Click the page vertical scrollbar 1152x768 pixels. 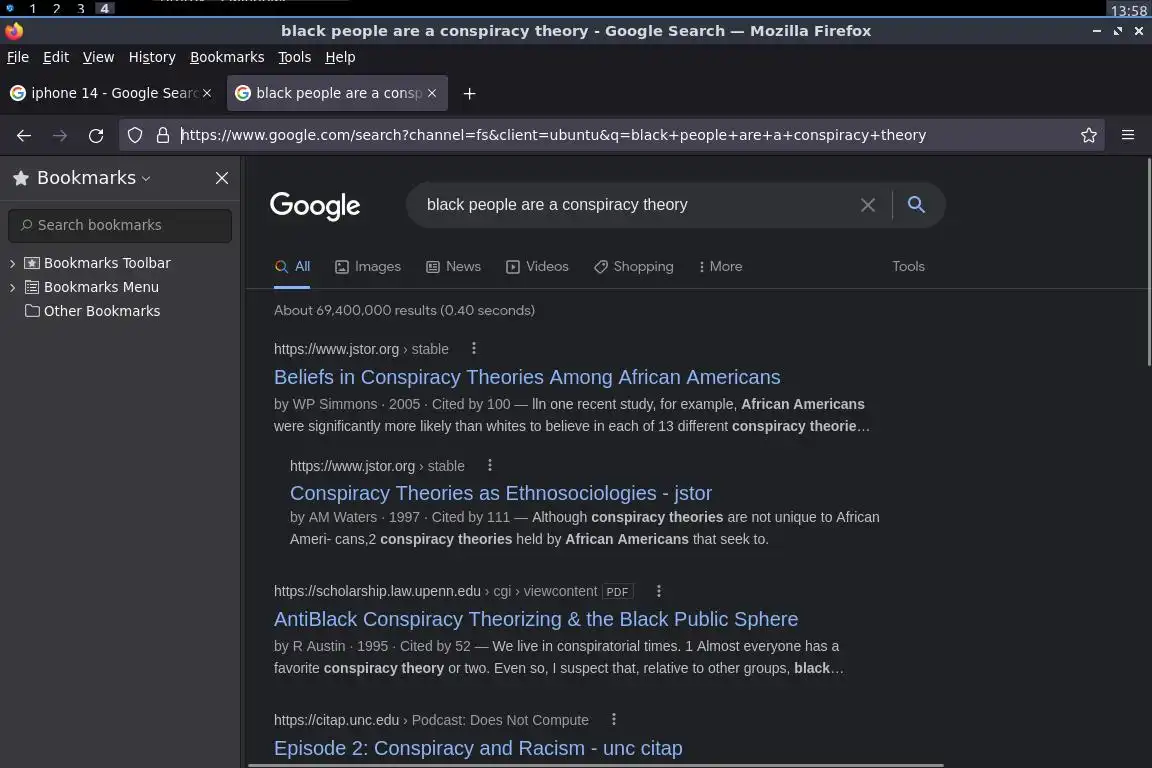(1148, 262)
